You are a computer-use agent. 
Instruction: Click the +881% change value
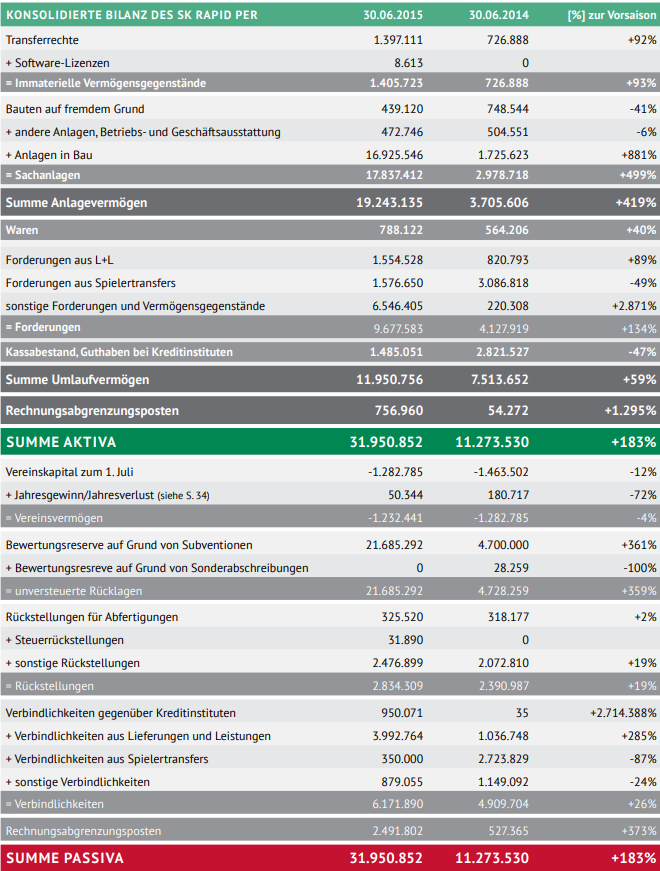(639, 155)
